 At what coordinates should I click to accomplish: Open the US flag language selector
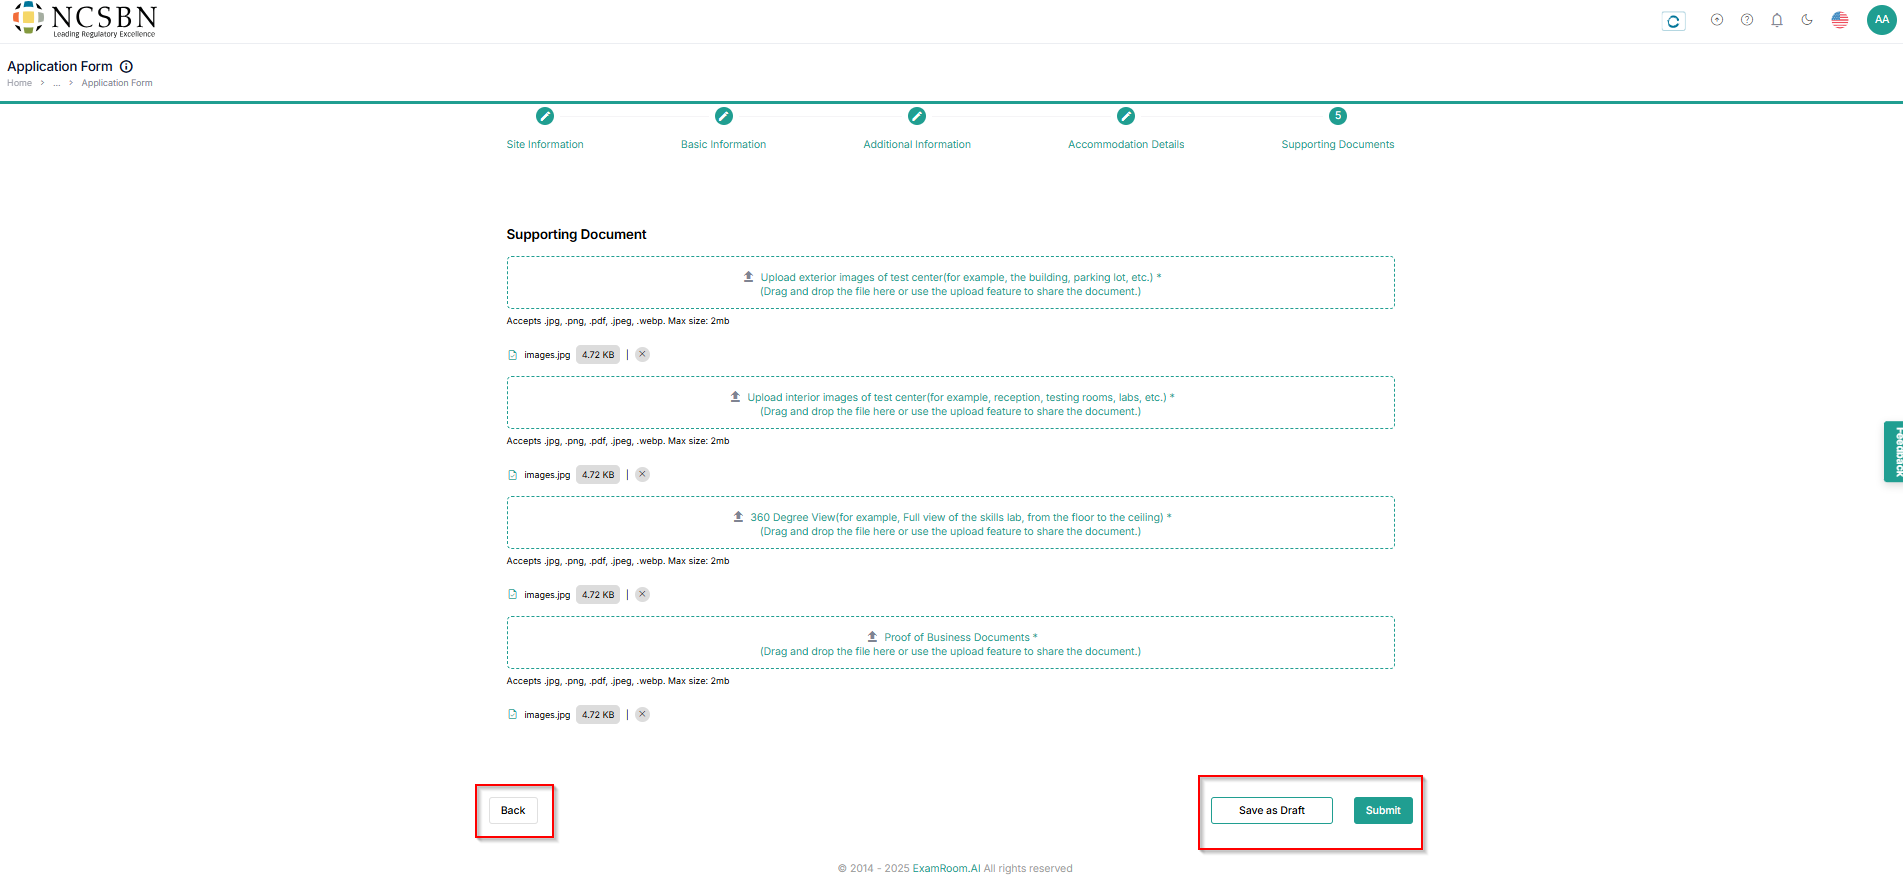coord(1840,20)
